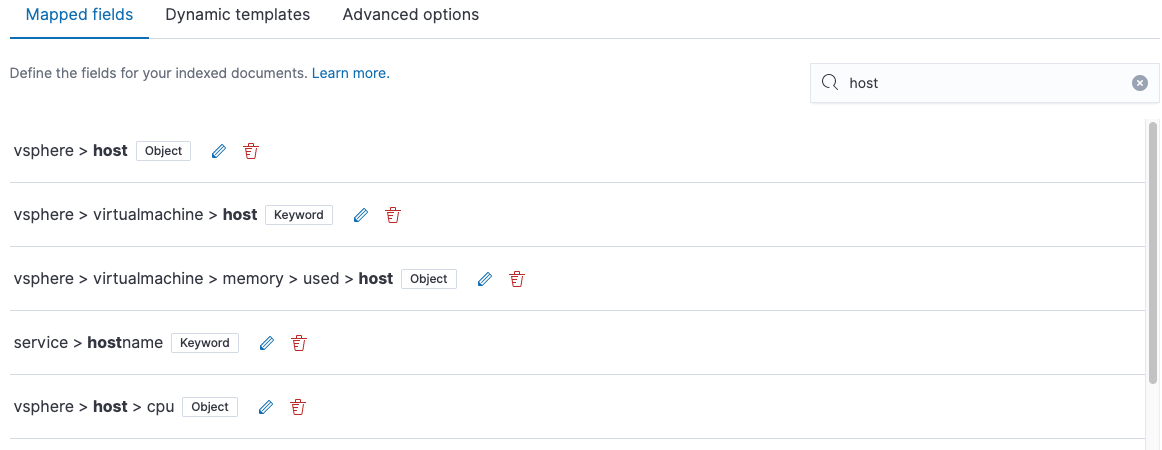Delete the vsphere > host > cpu field
This screenshot has width=1162, height=450.
pos(298,407)
